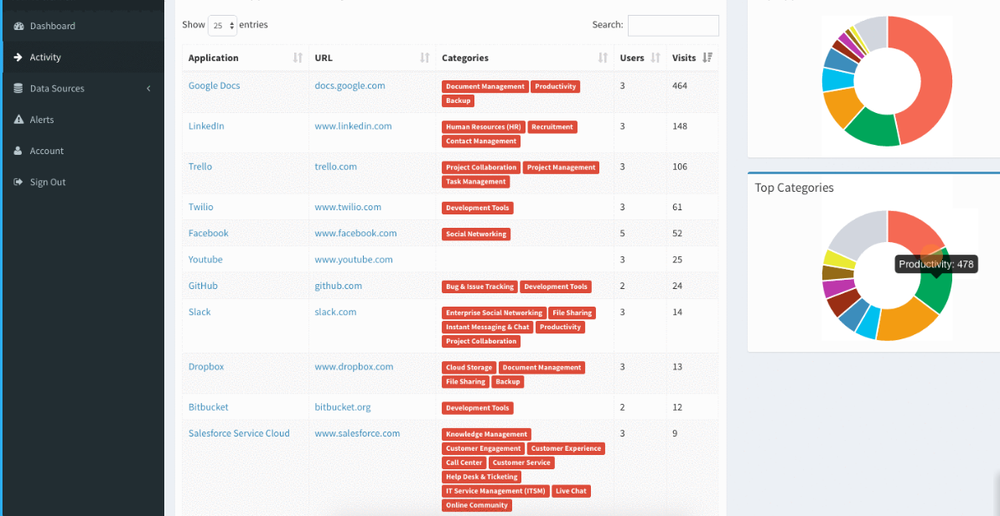Open the Google Docs application link

pos(214,85)
